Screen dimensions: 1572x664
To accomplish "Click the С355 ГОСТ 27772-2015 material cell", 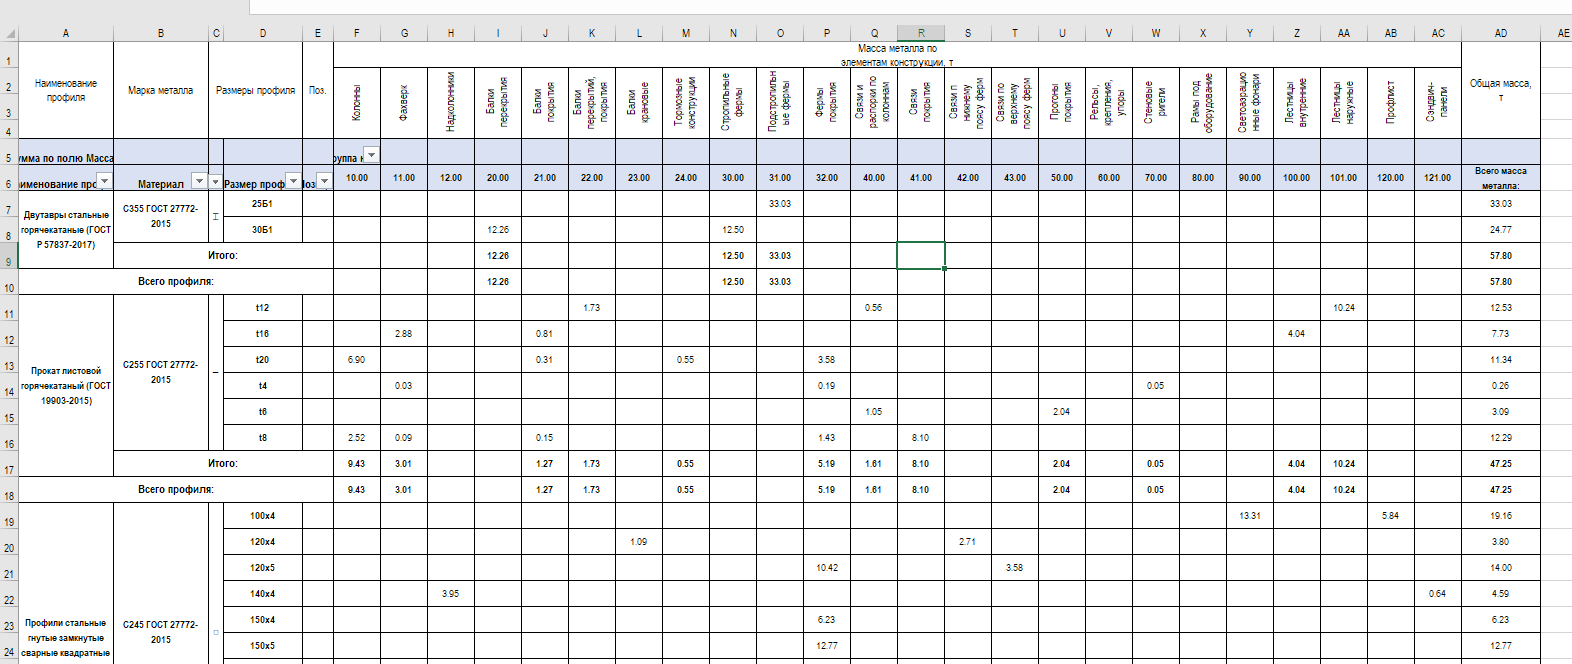I will (161, 216).
